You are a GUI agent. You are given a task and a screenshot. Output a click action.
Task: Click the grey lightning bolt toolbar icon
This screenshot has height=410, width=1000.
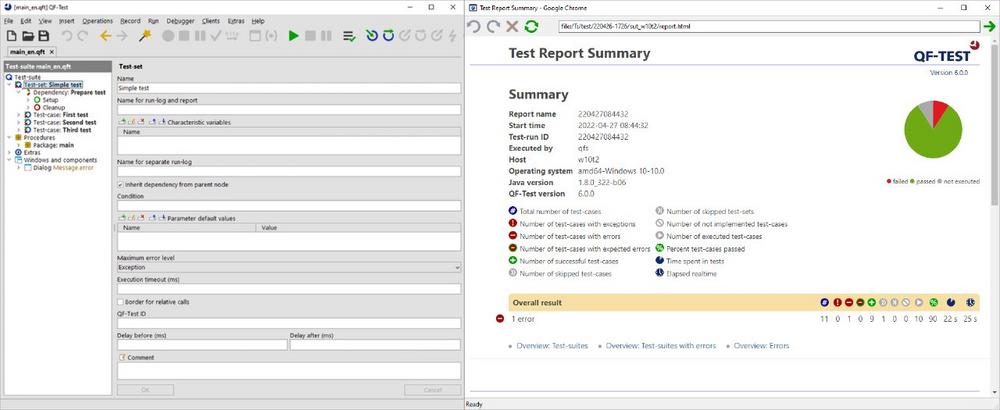coord(453,36)
